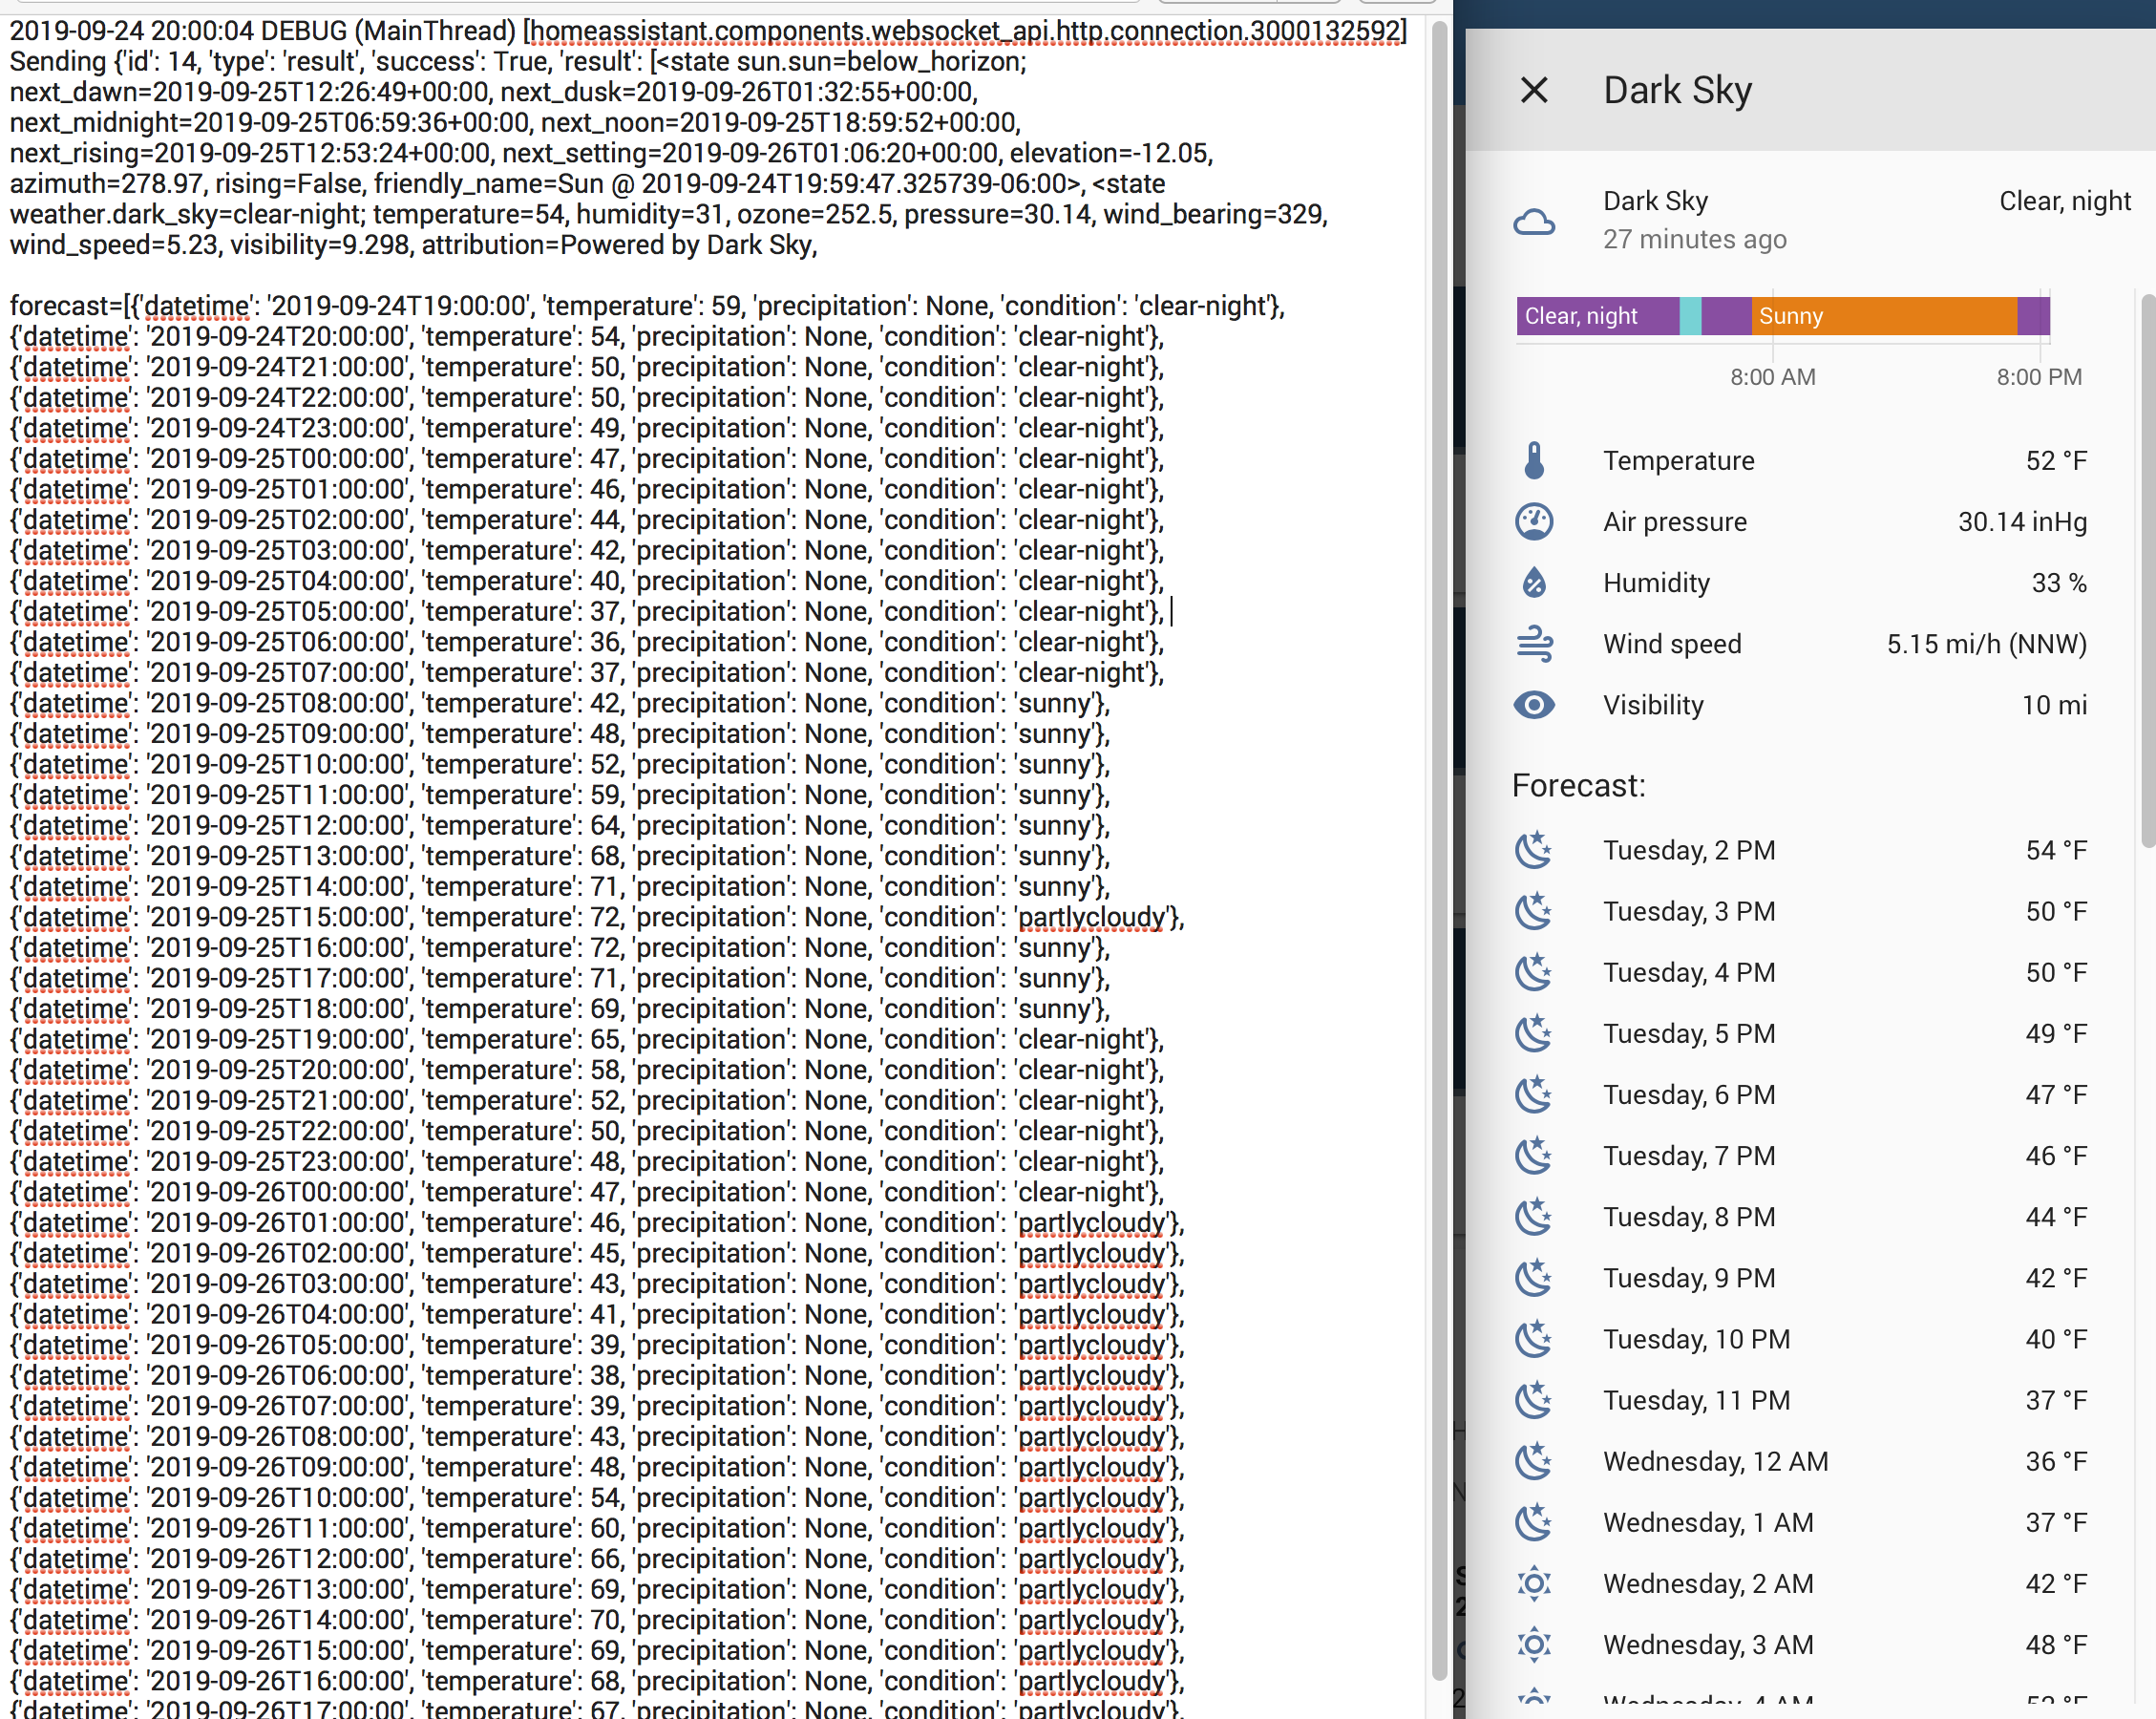
Task: Click clear-night icon for Tuesday, 2 PM
Action: 1533,851
